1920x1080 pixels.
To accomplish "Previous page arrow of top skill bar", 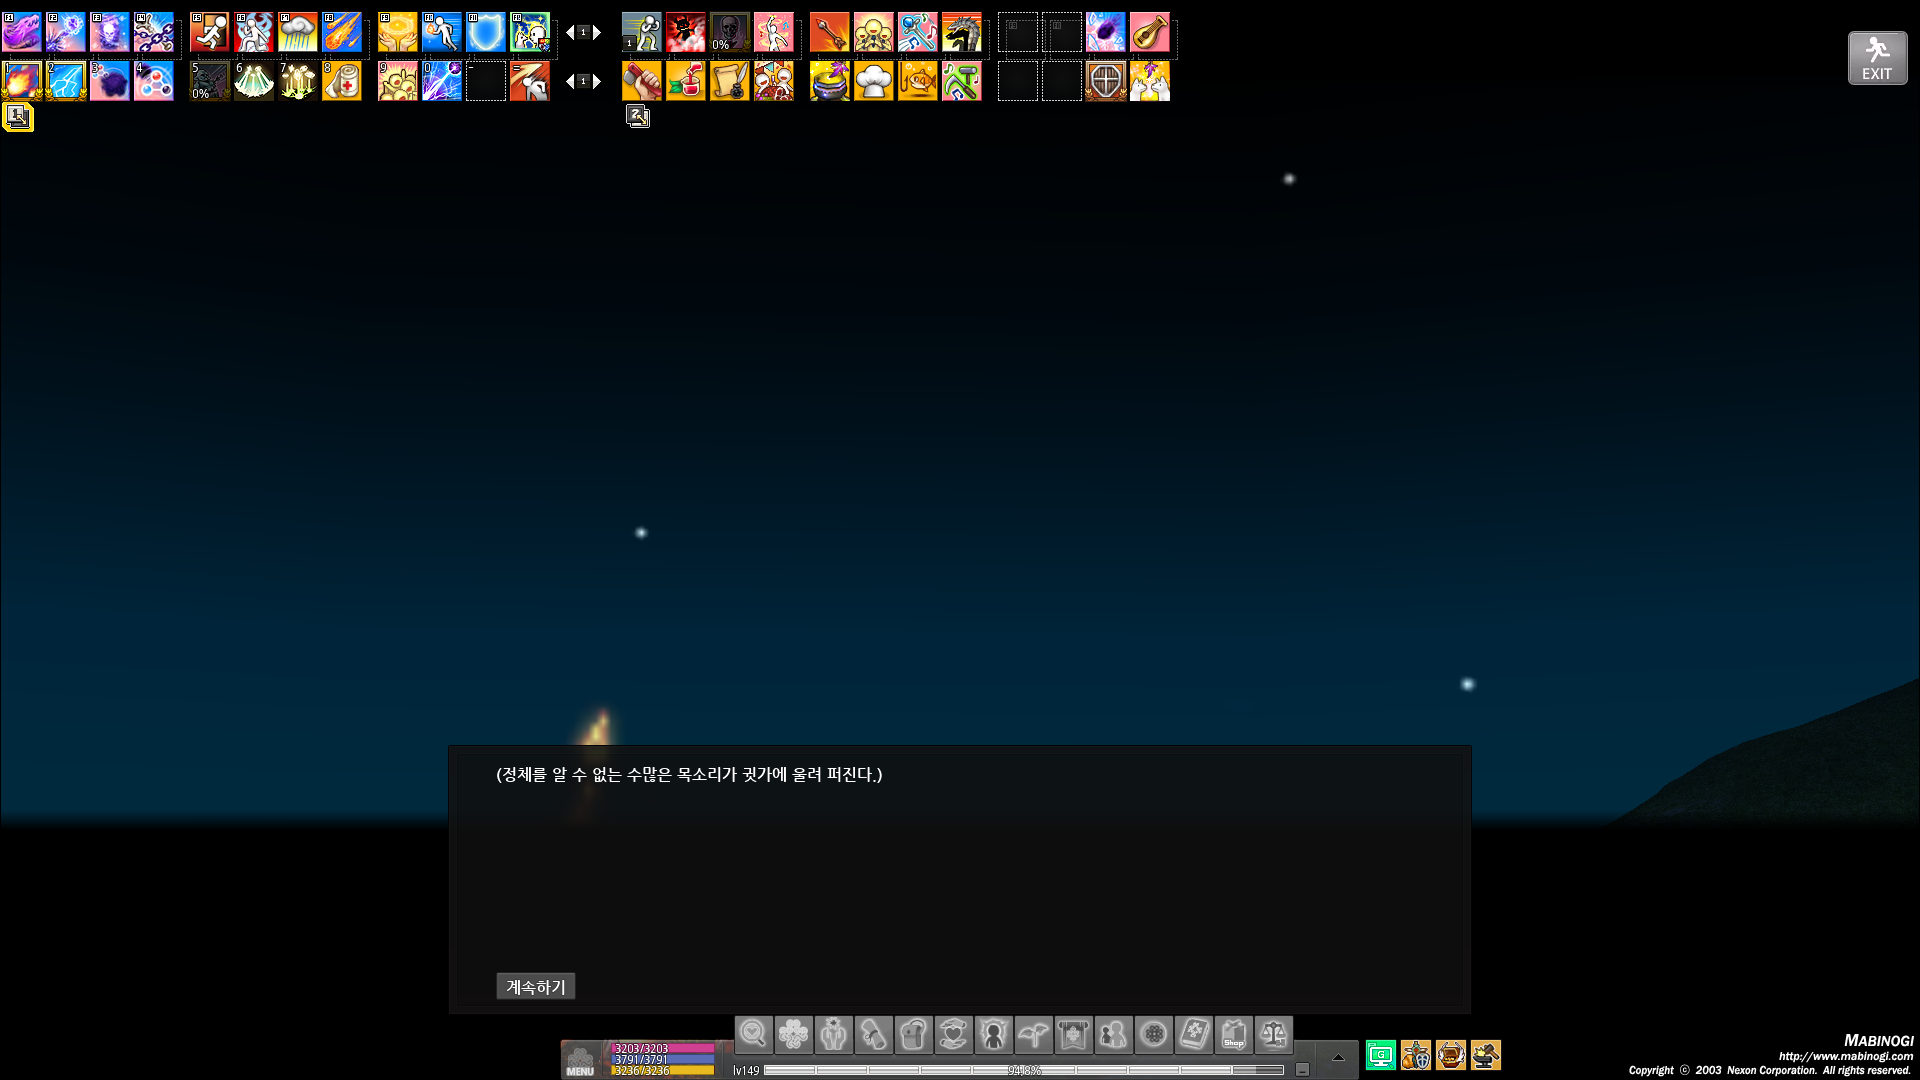I will click(x=570, y=32).
